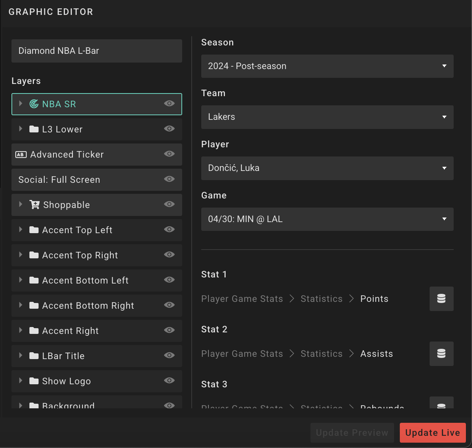Click Player Game Stats in Stat 2 path
The height and width of the screenshot is (448, 472).
242,354
